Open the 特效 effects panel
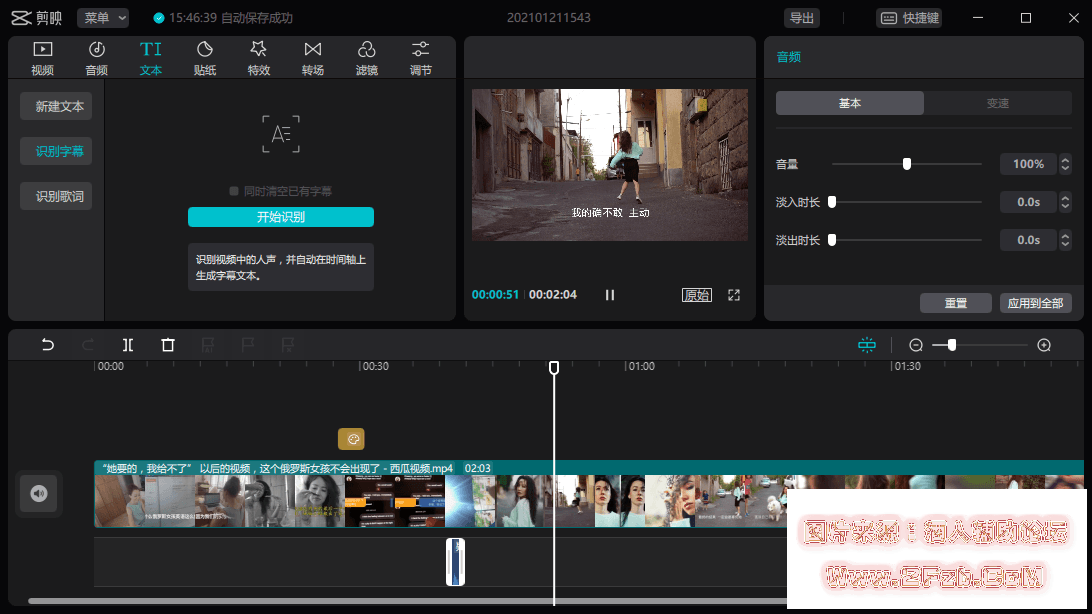This screenshot has width=1092, height=614. coord(258,58)
